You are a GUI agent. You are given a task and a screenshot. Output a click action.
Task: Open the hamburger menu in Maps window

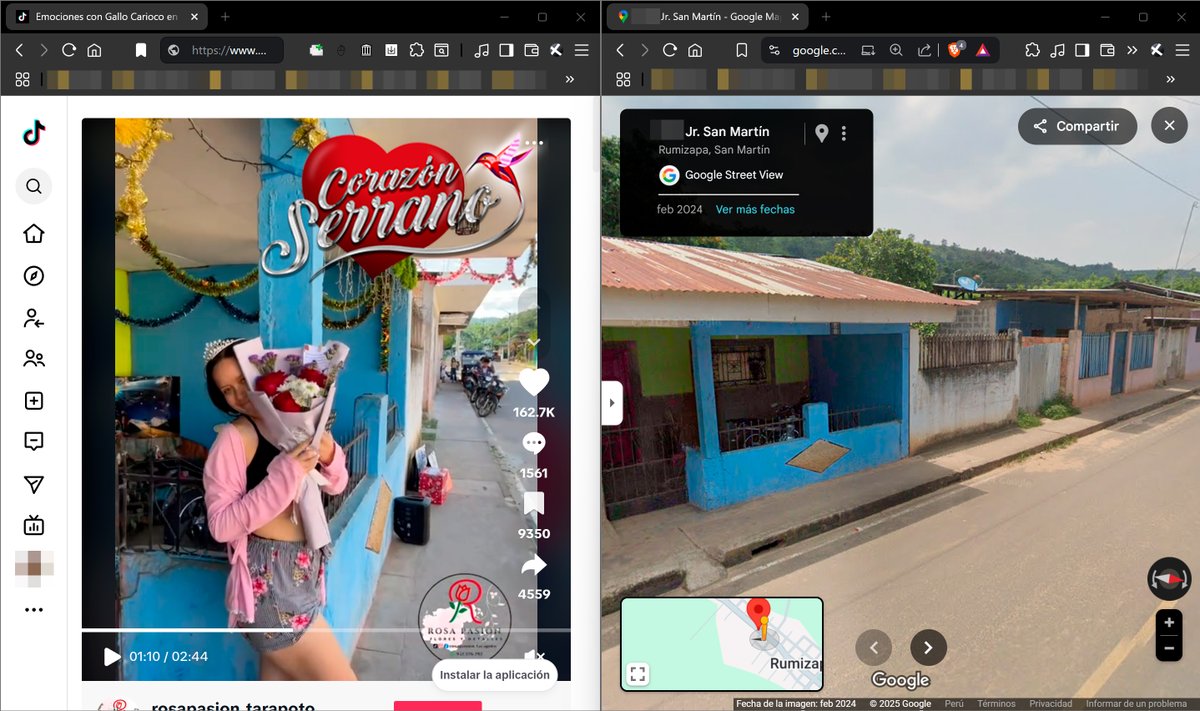click(x=1181, y=50)
